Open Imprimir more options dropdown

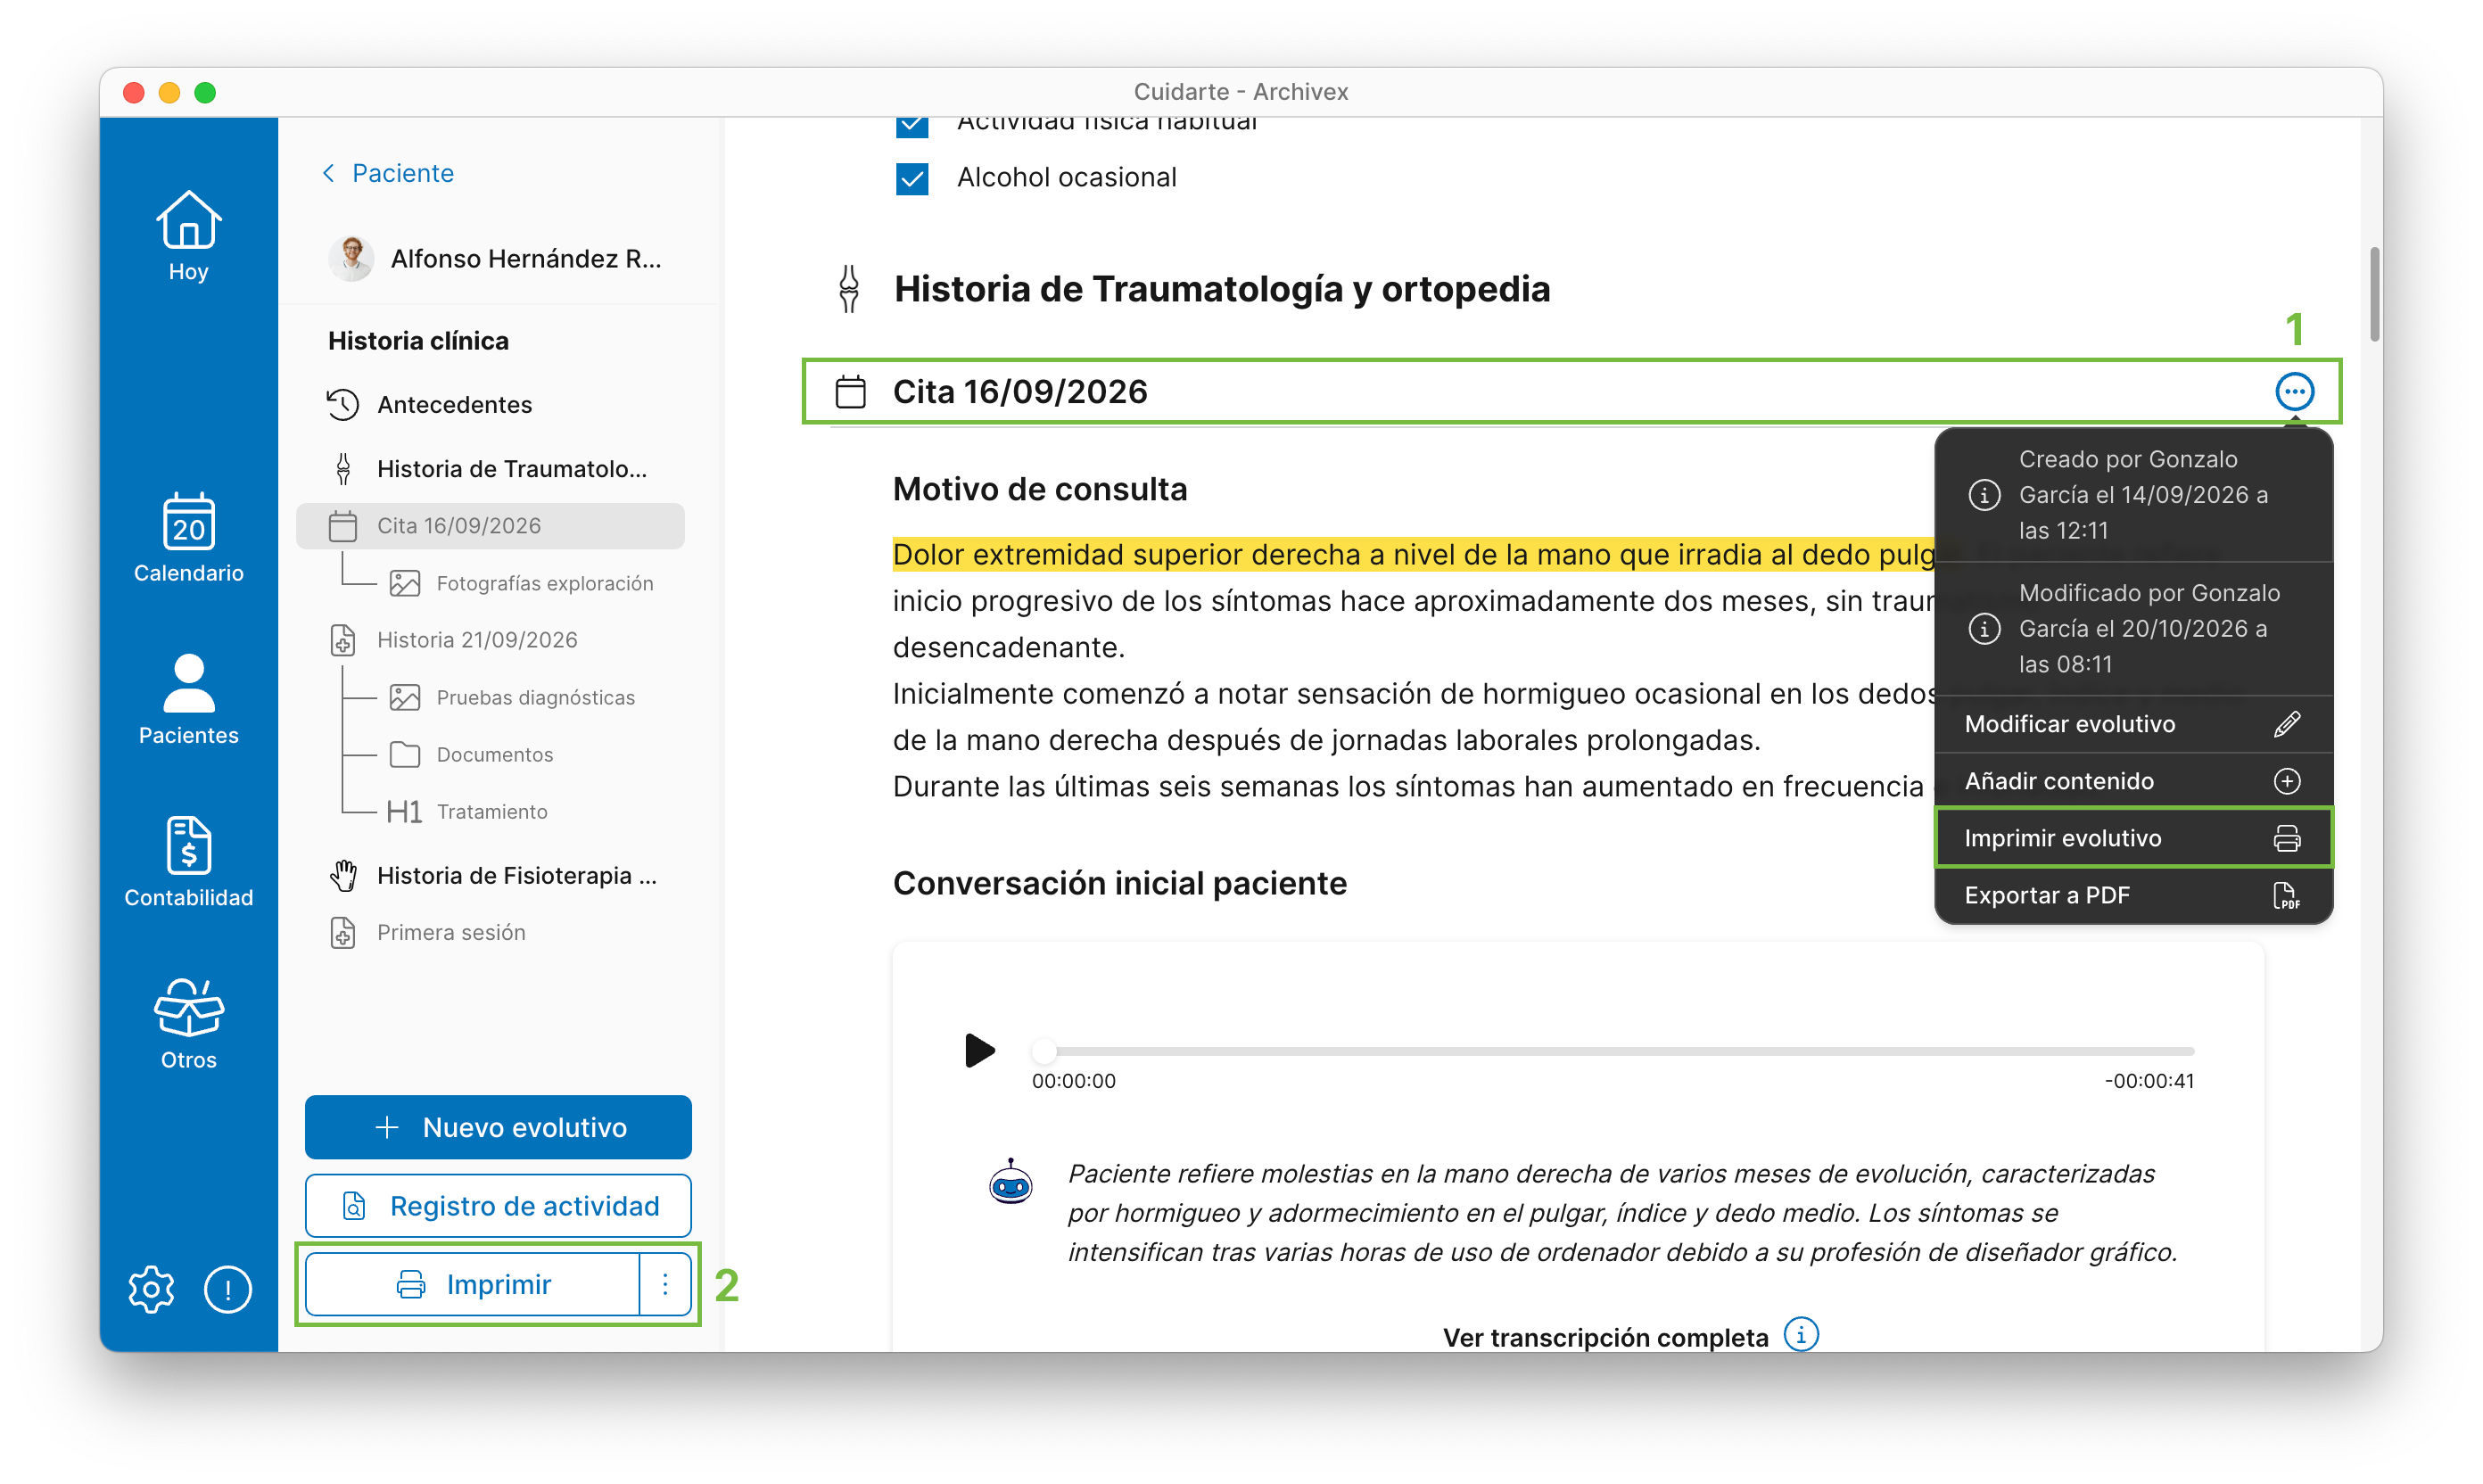665,1284
